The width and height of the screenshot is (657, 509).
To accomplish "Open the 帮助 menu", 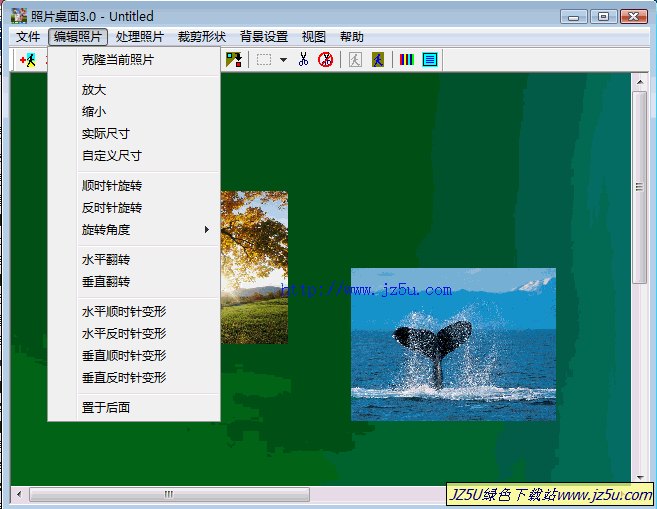I will pos(352,37).
